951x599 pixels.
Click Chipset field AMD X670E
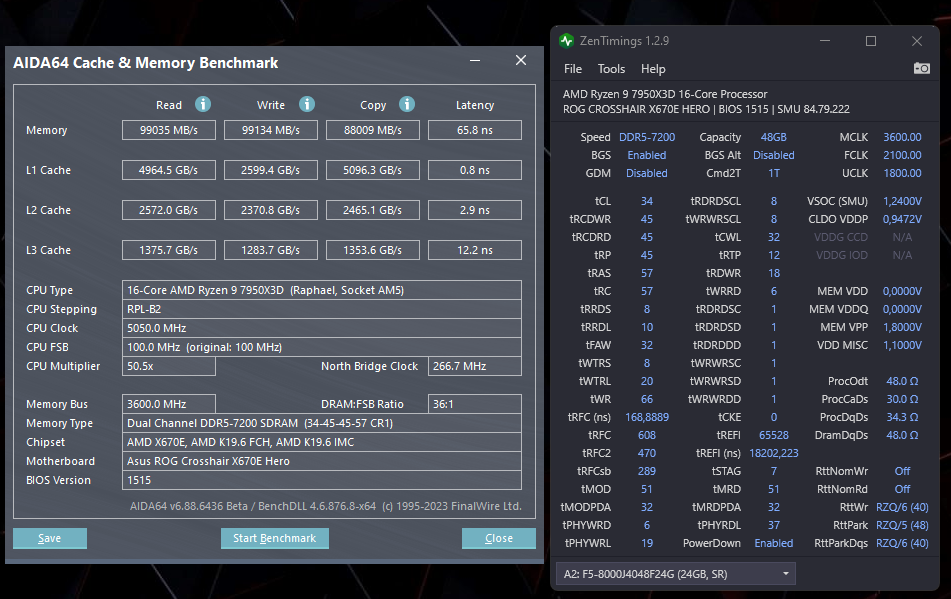coord(321,442)
